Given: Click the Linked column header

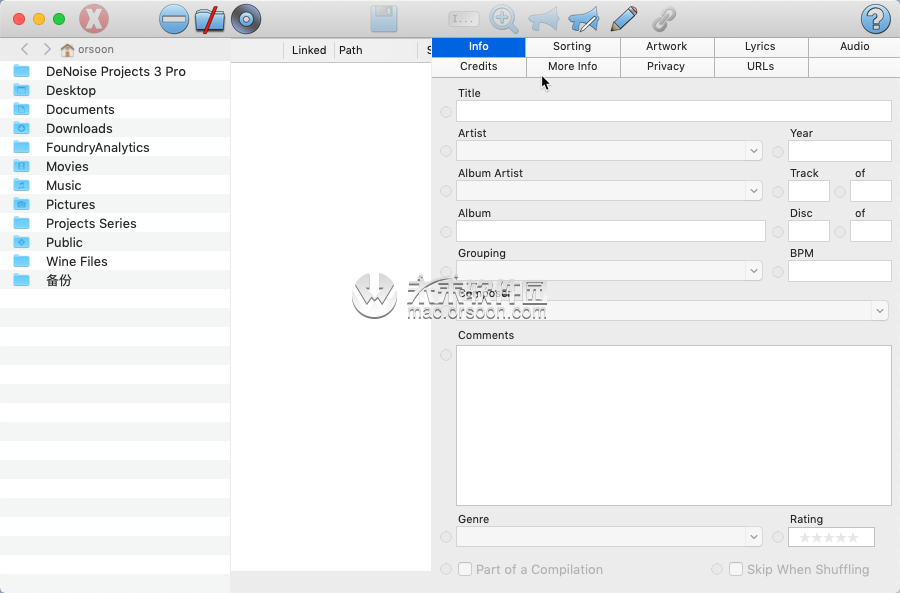Looking at the screenshot, I should point(309,51).
